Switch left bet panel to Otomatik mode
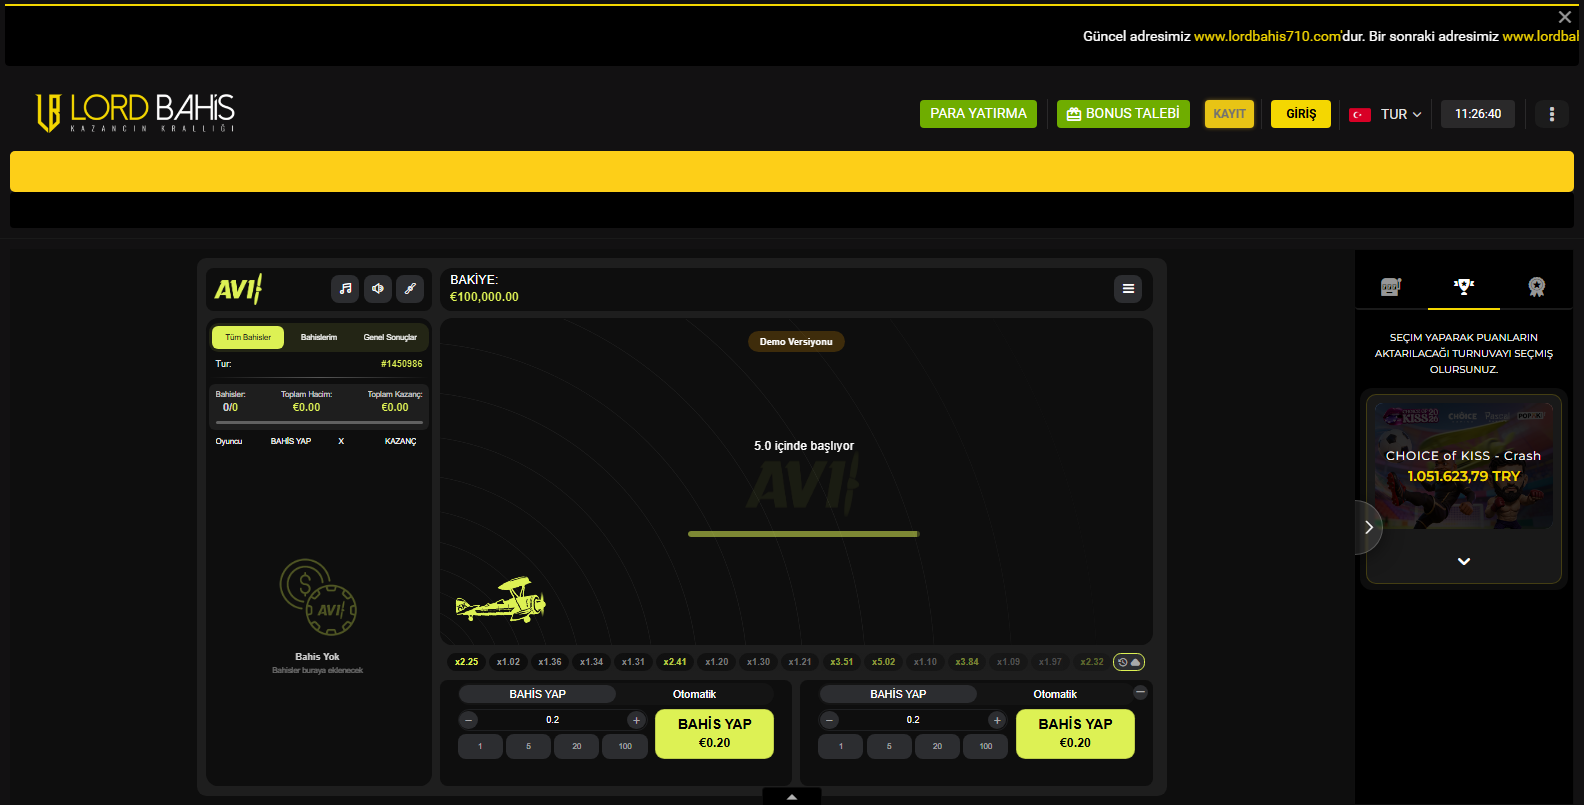Screen dimensions: 1584x805 pyautogui.click(x=694, y=694)
